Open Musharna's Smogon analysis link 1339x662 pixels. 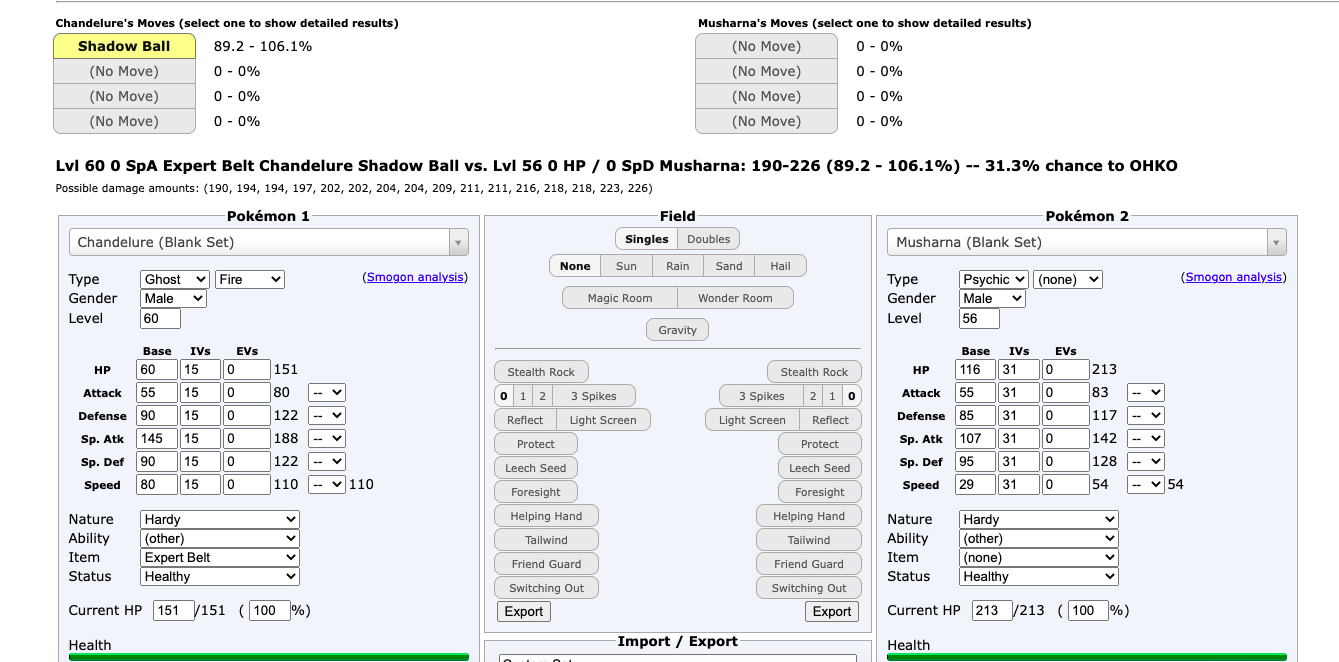[x=1234, y=277]
